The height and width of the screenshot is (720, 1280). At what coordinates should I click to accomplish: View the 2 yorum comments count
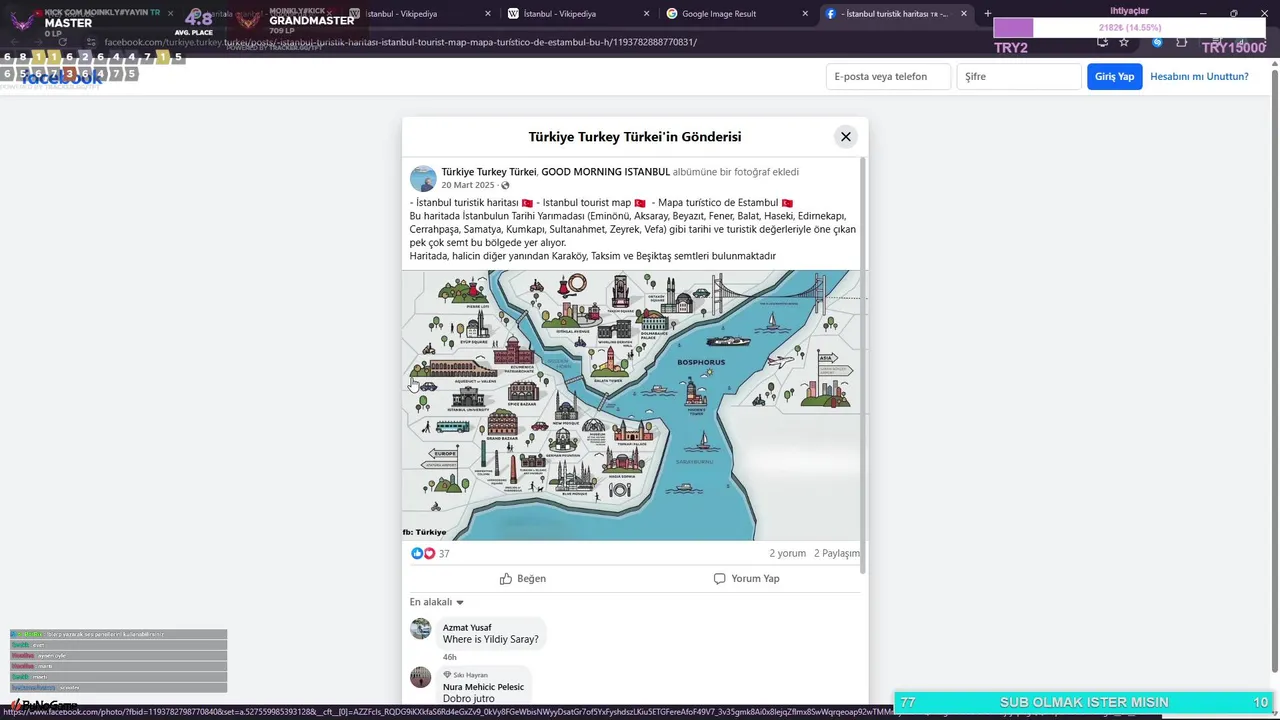tap(787, 553)
